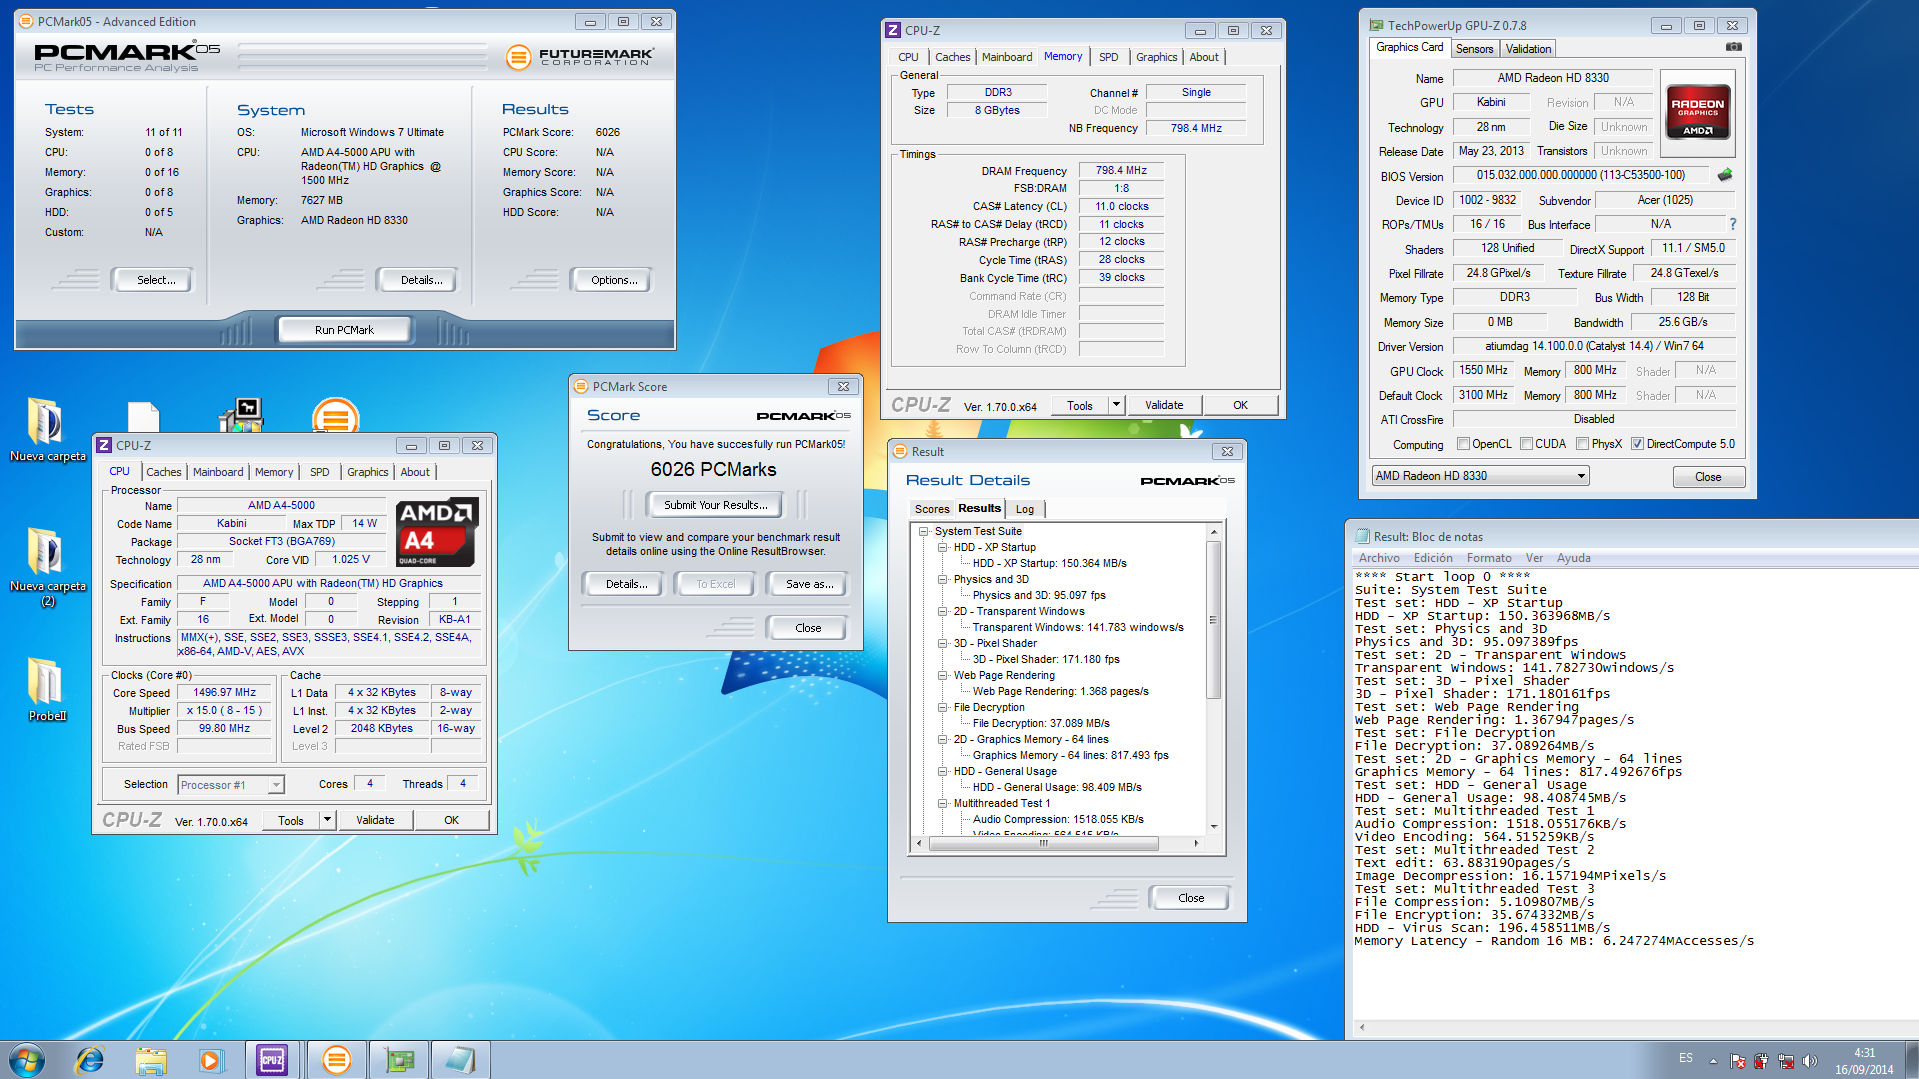Save BIOS with GPU-Z chip icon

click(x=1725, y=175)
